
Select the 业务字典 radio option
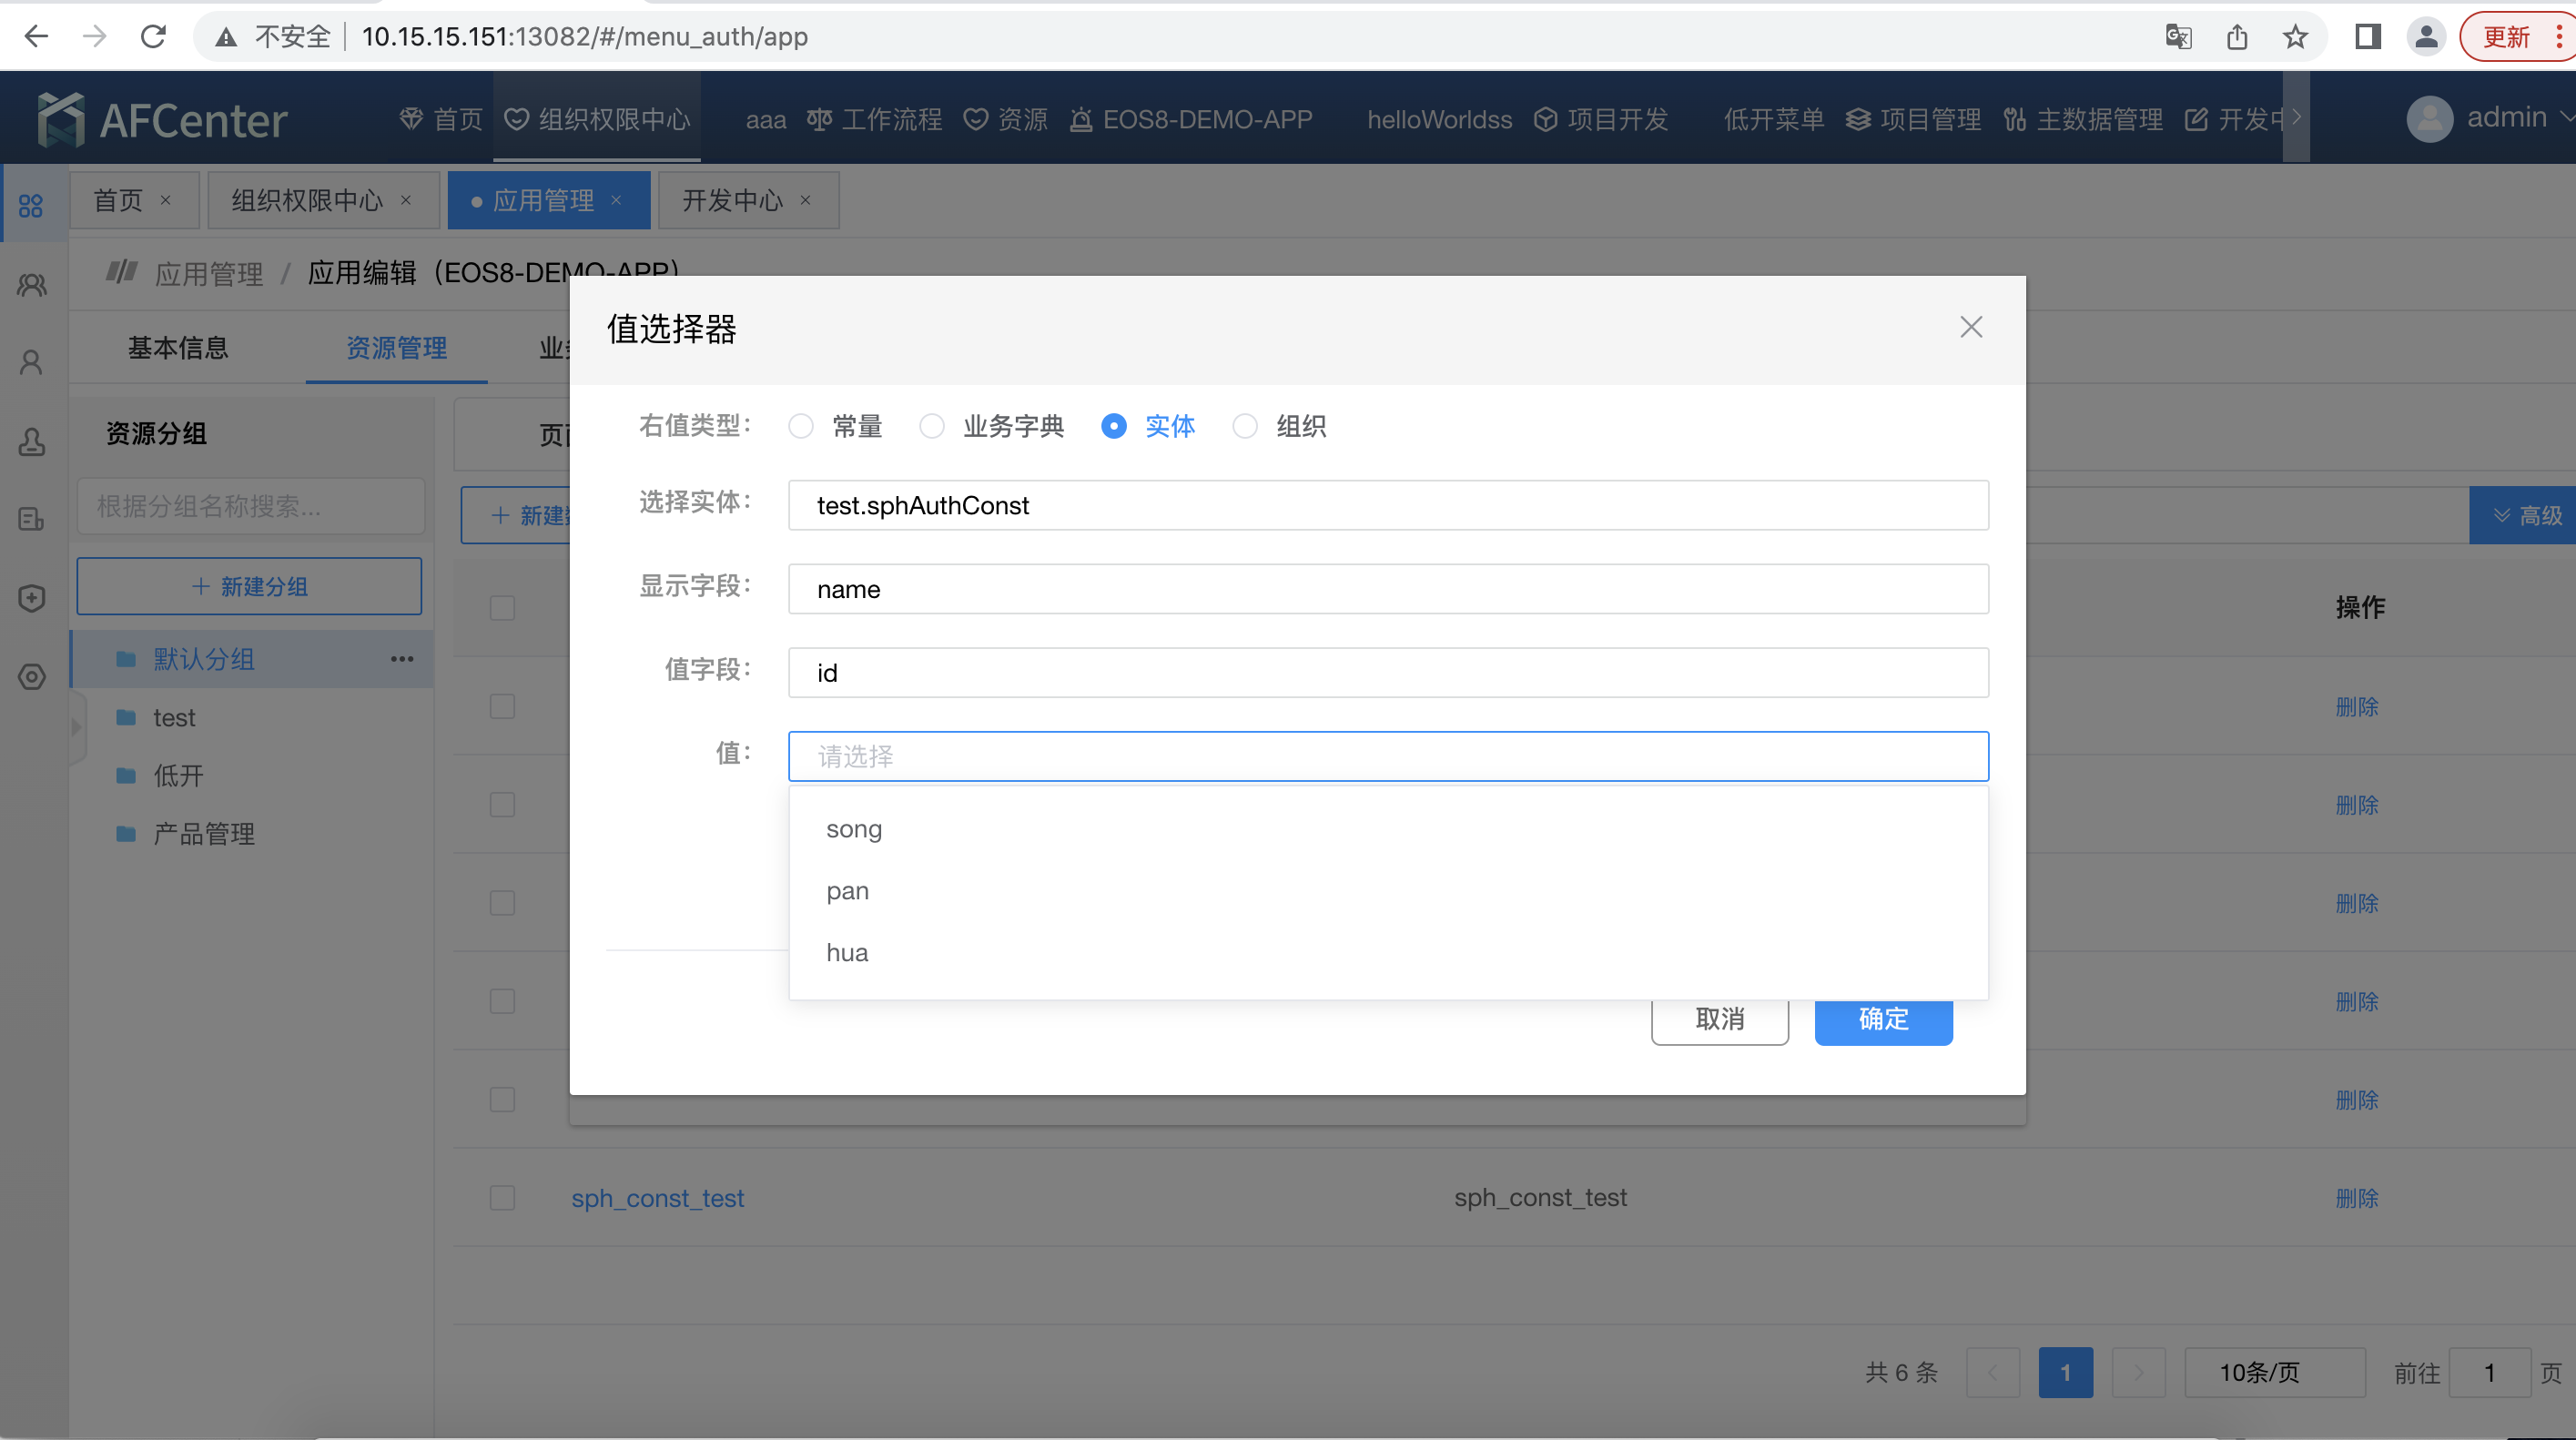pyautogui.click(x=932, y=426)
